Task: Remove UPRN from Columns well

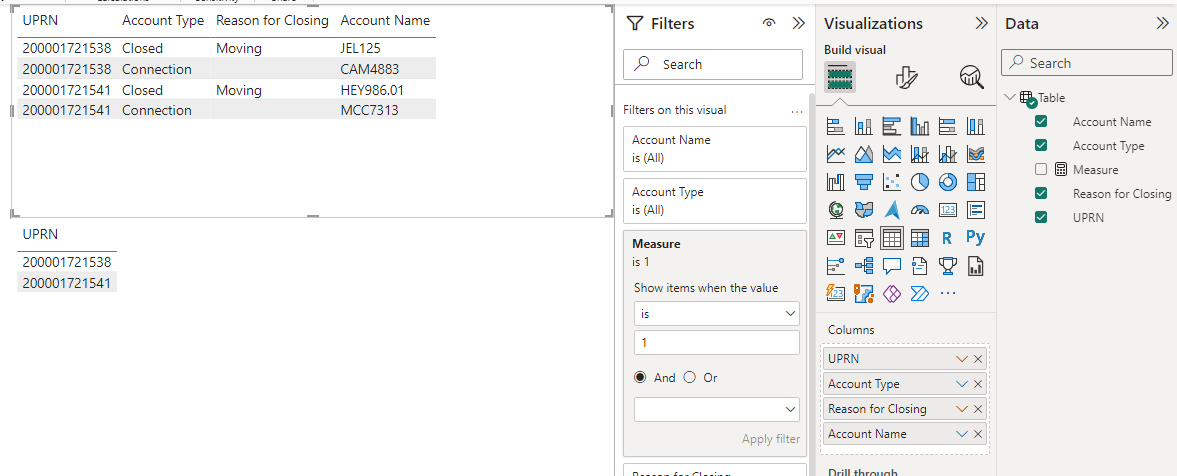Action: click(x=978, y=359)
